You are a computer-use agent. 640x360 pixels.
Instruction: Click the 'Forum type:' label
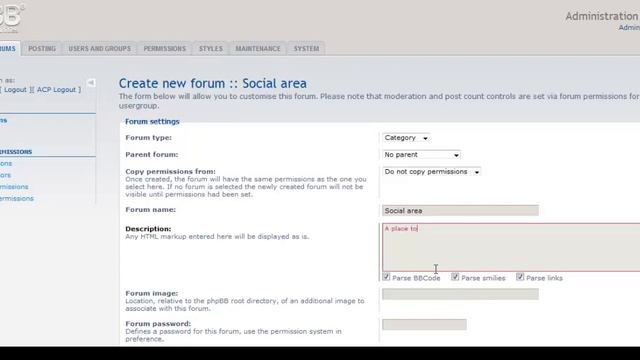pos(149,138)
